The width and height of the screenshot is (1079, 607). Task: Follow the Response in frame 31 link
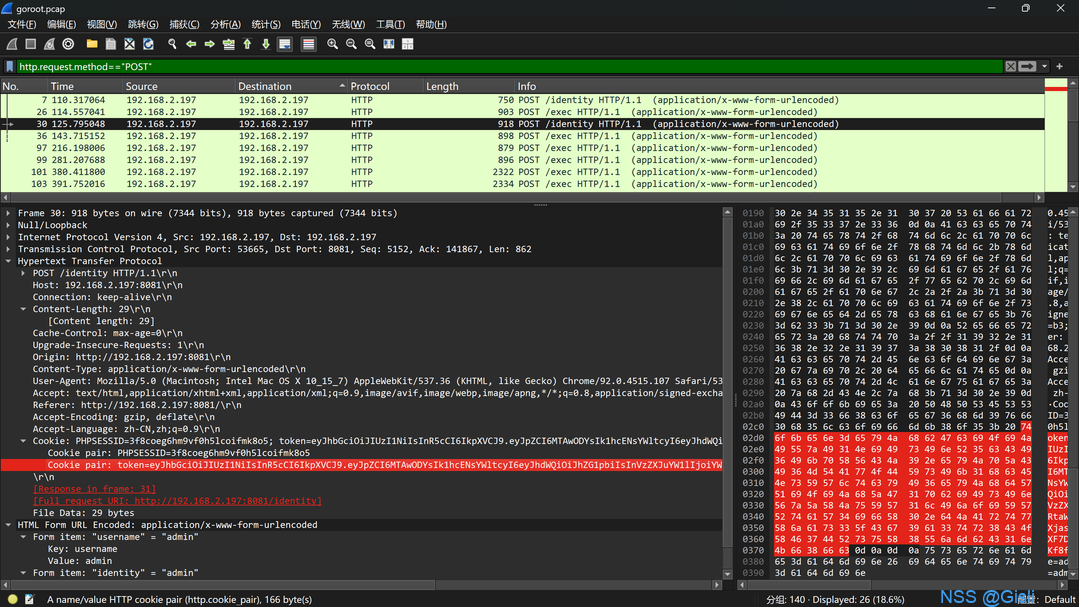click(94, 489)
